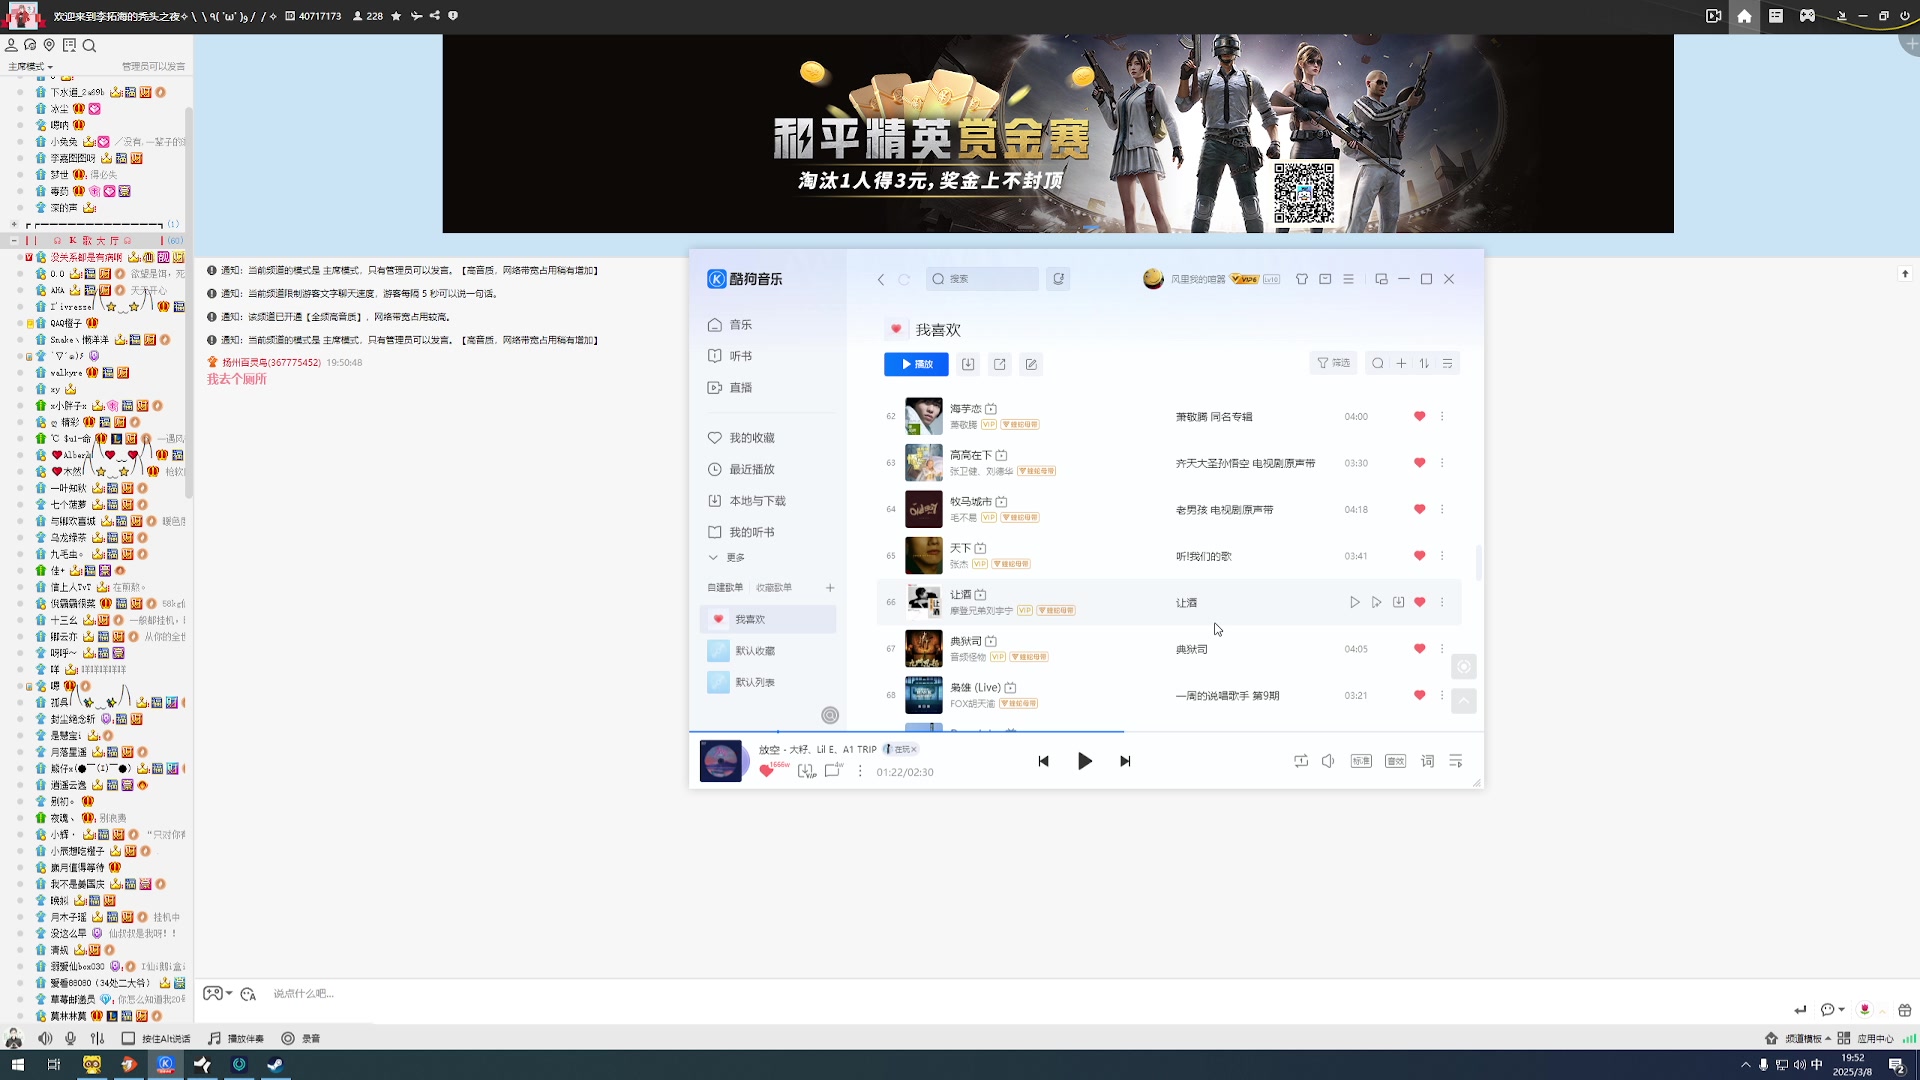The image size is (1920, 1080).
Task: Go back using KuGou back arrow
Action: [881, 279]
